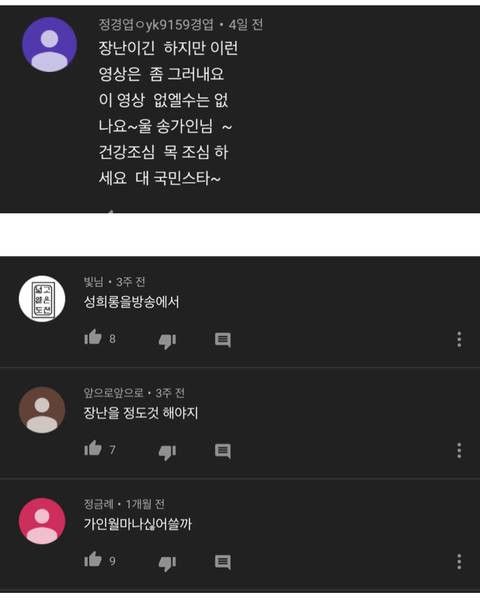
Task: Open 빛님's white profile avatar
Action: coord(42,299)
